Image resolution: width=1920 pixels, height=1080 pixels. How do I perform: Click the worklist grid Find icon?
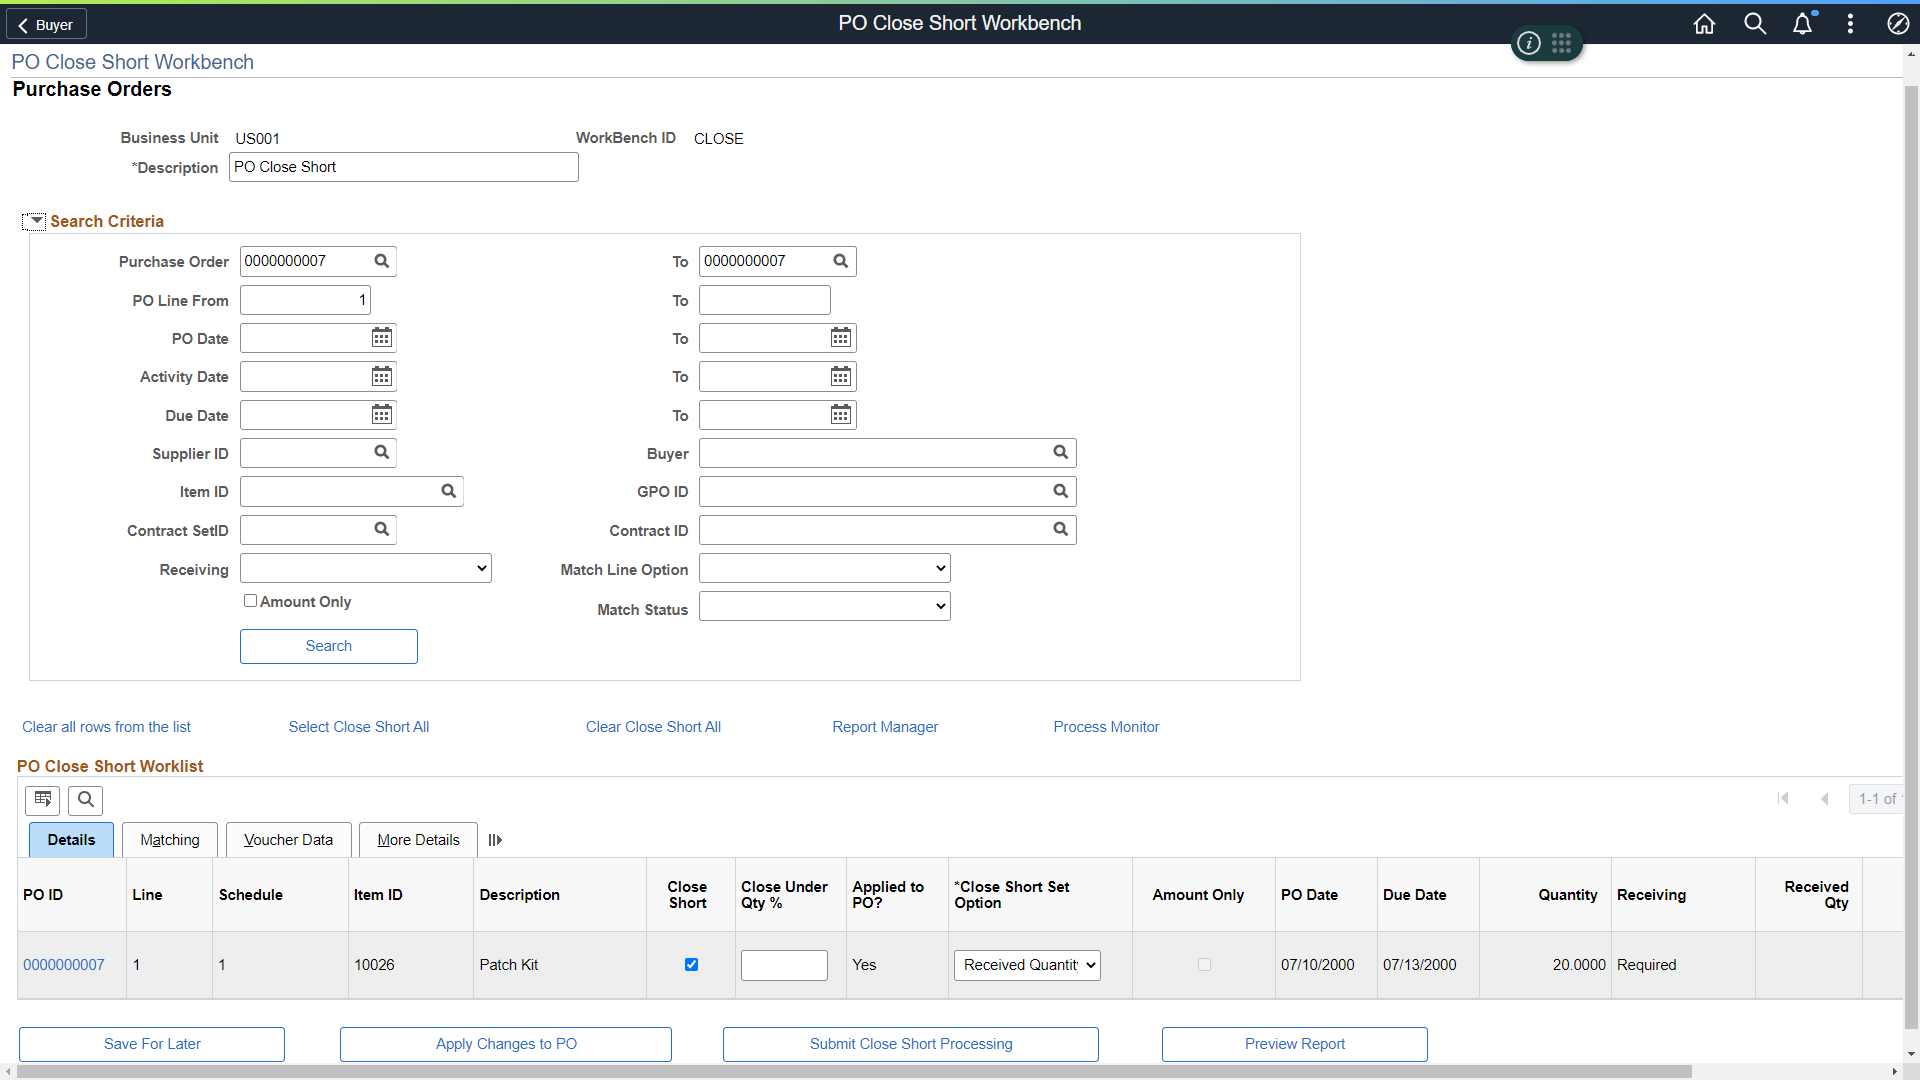pyautogui.click(x=86, y=800)
